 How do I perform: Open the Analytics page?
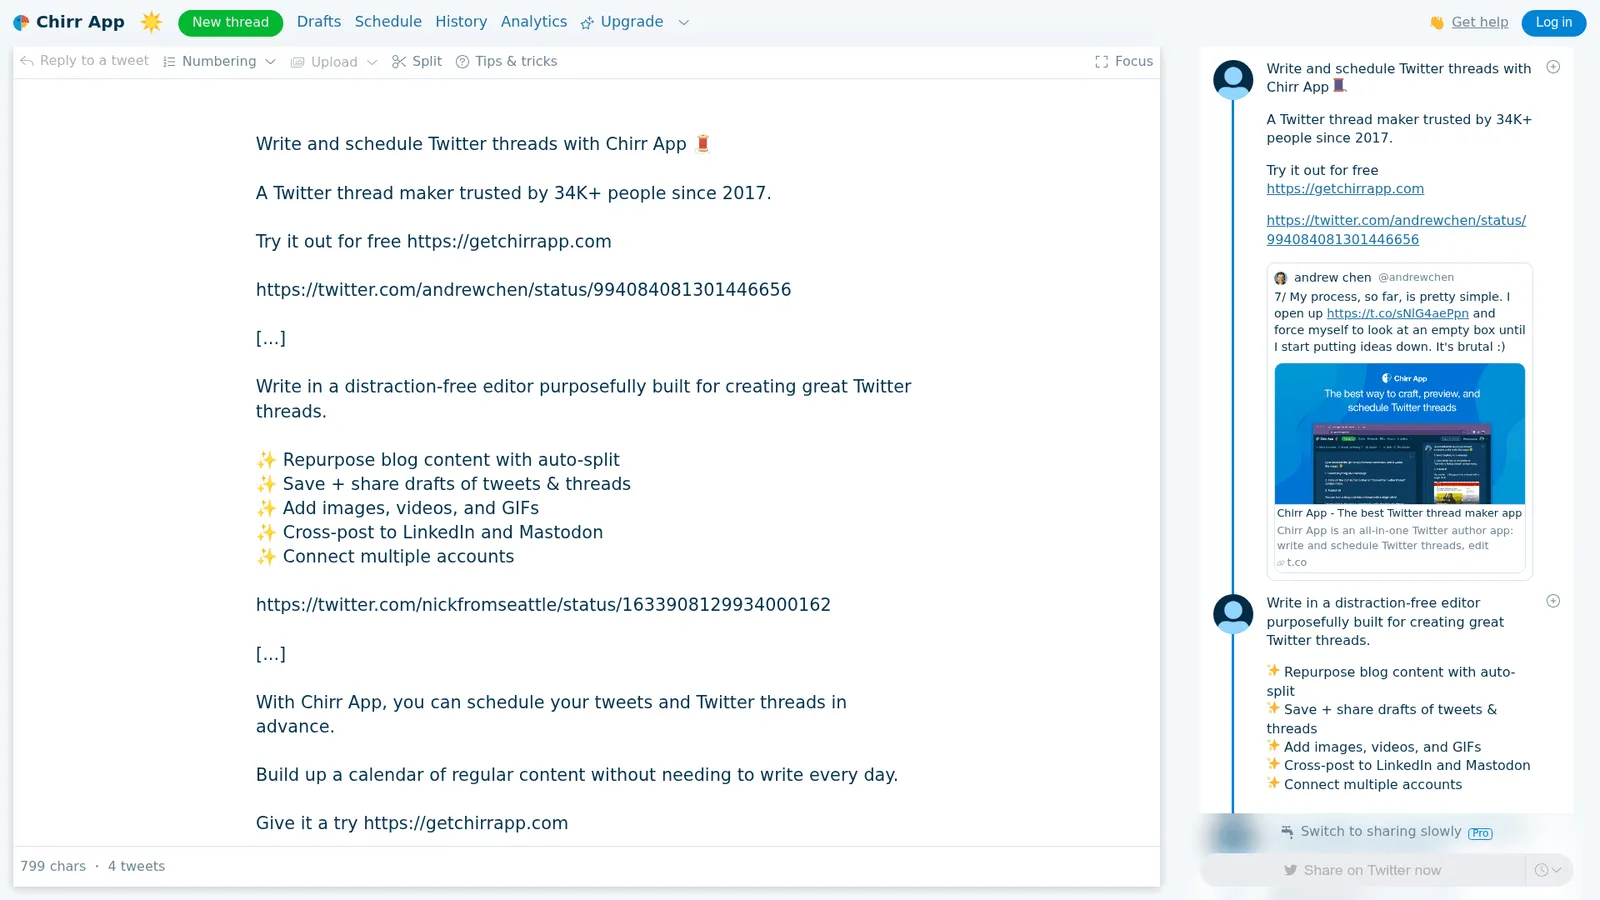(x=534, y=22)
